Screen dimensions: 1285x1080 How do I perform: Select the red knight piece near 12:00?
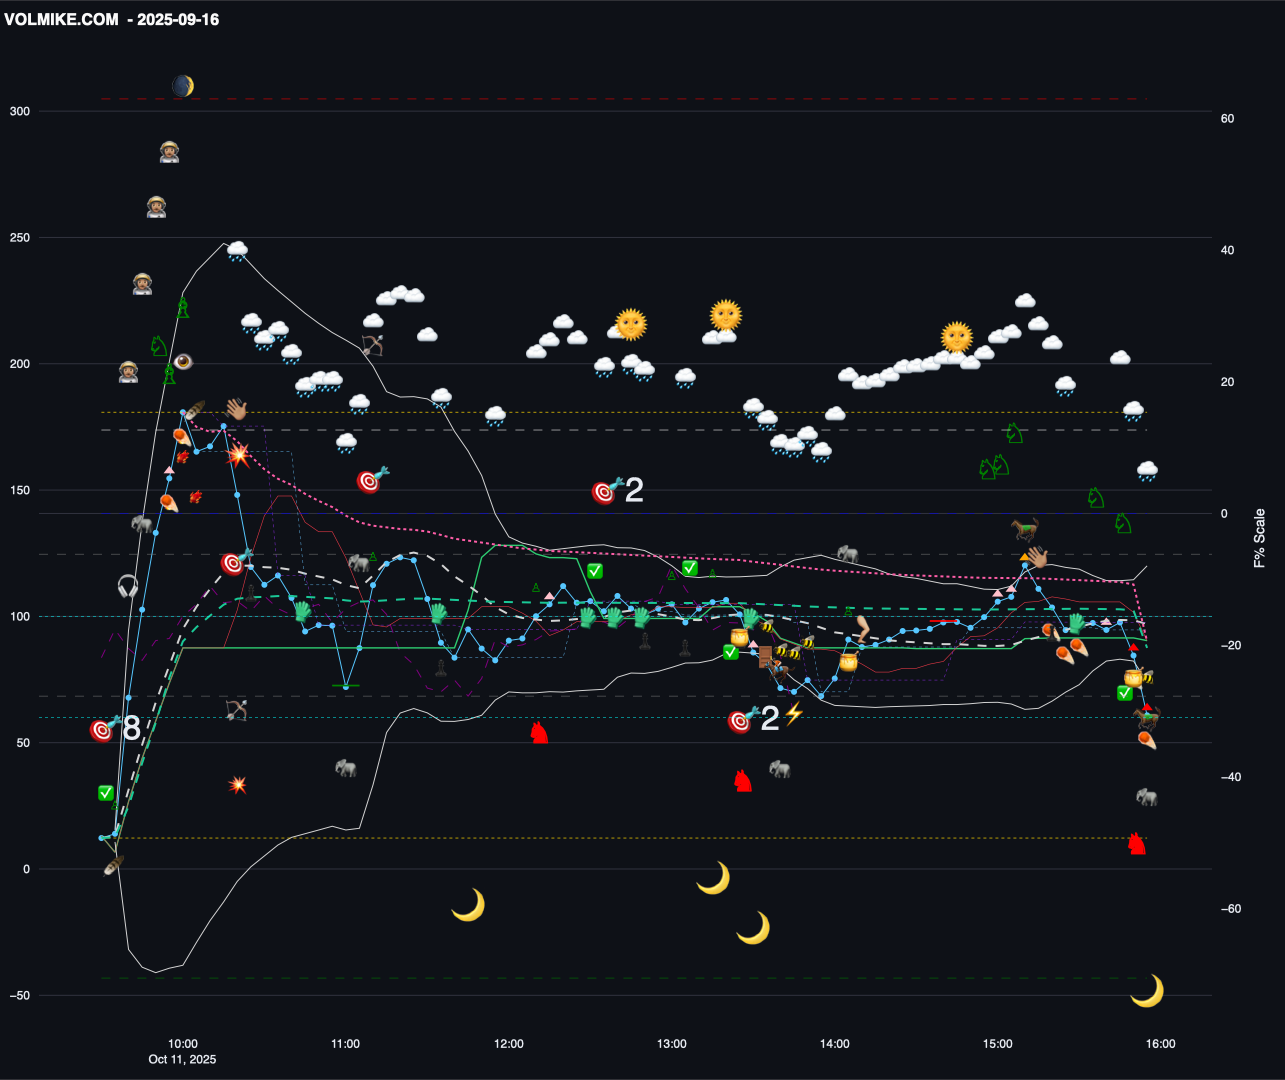click(x=540, y=733)
